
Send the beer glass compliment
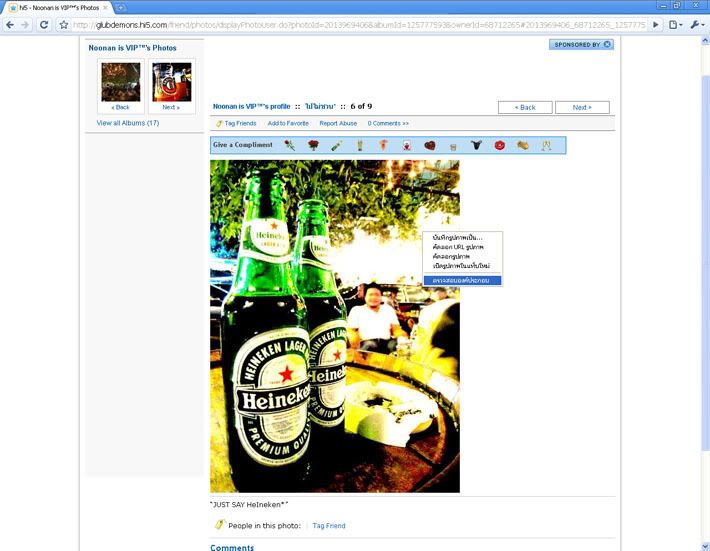pos(360,145)
